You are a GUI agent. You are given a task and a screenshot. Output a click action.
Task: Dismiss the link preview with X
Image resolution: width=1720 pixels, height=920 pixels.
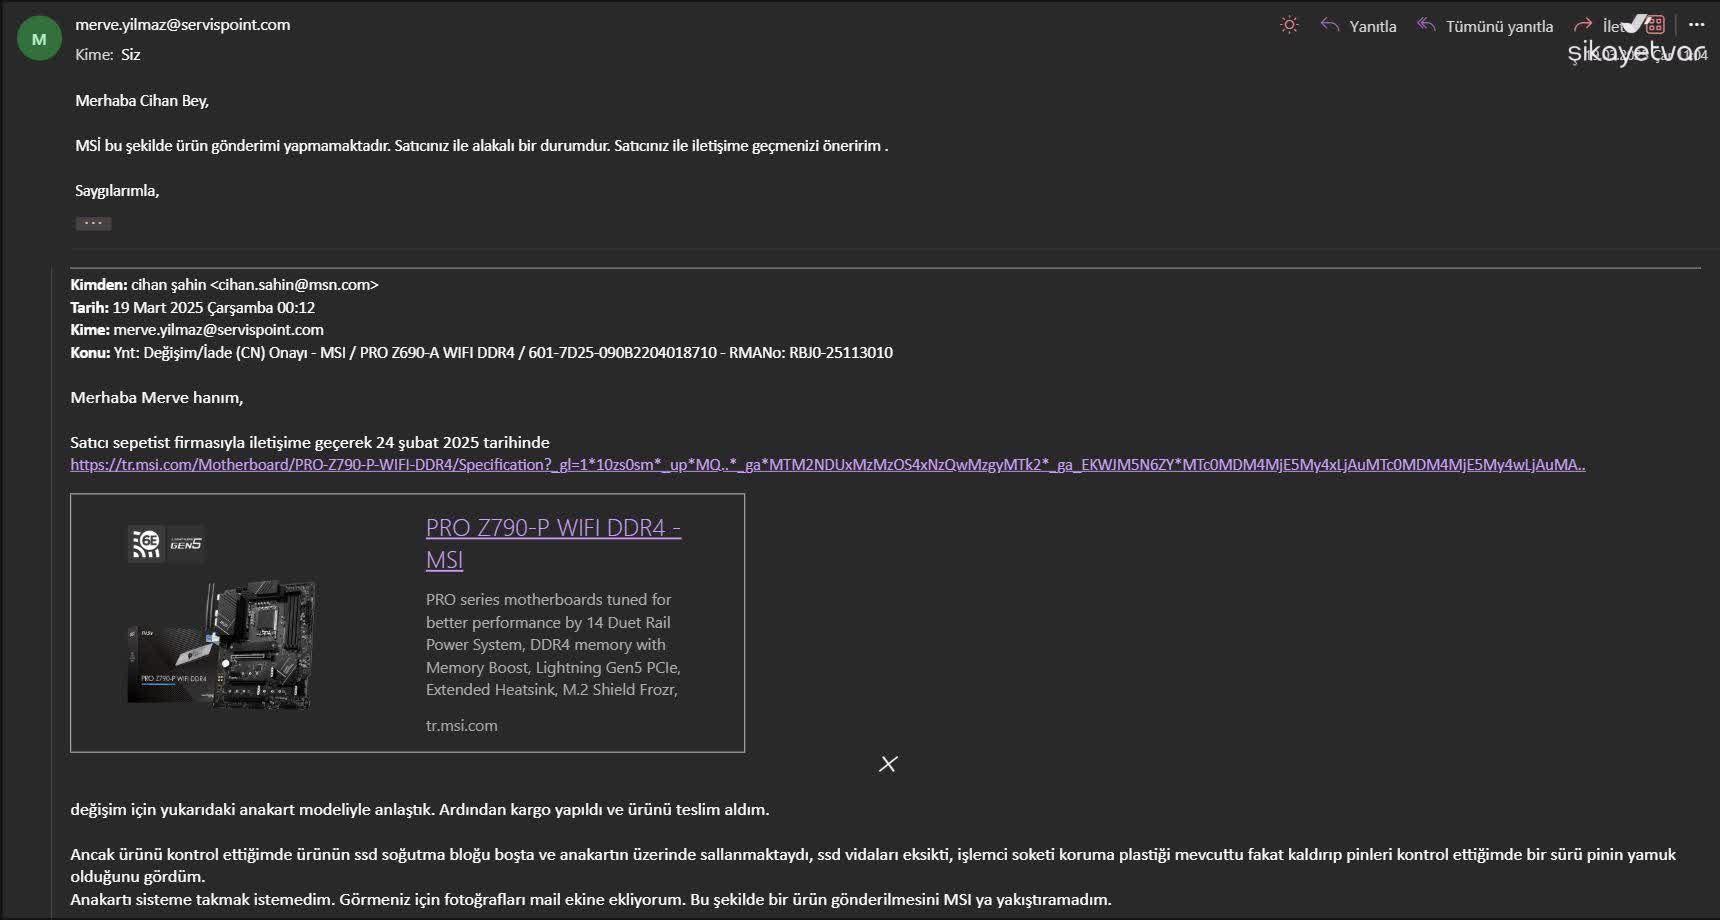tap(888, 764)
